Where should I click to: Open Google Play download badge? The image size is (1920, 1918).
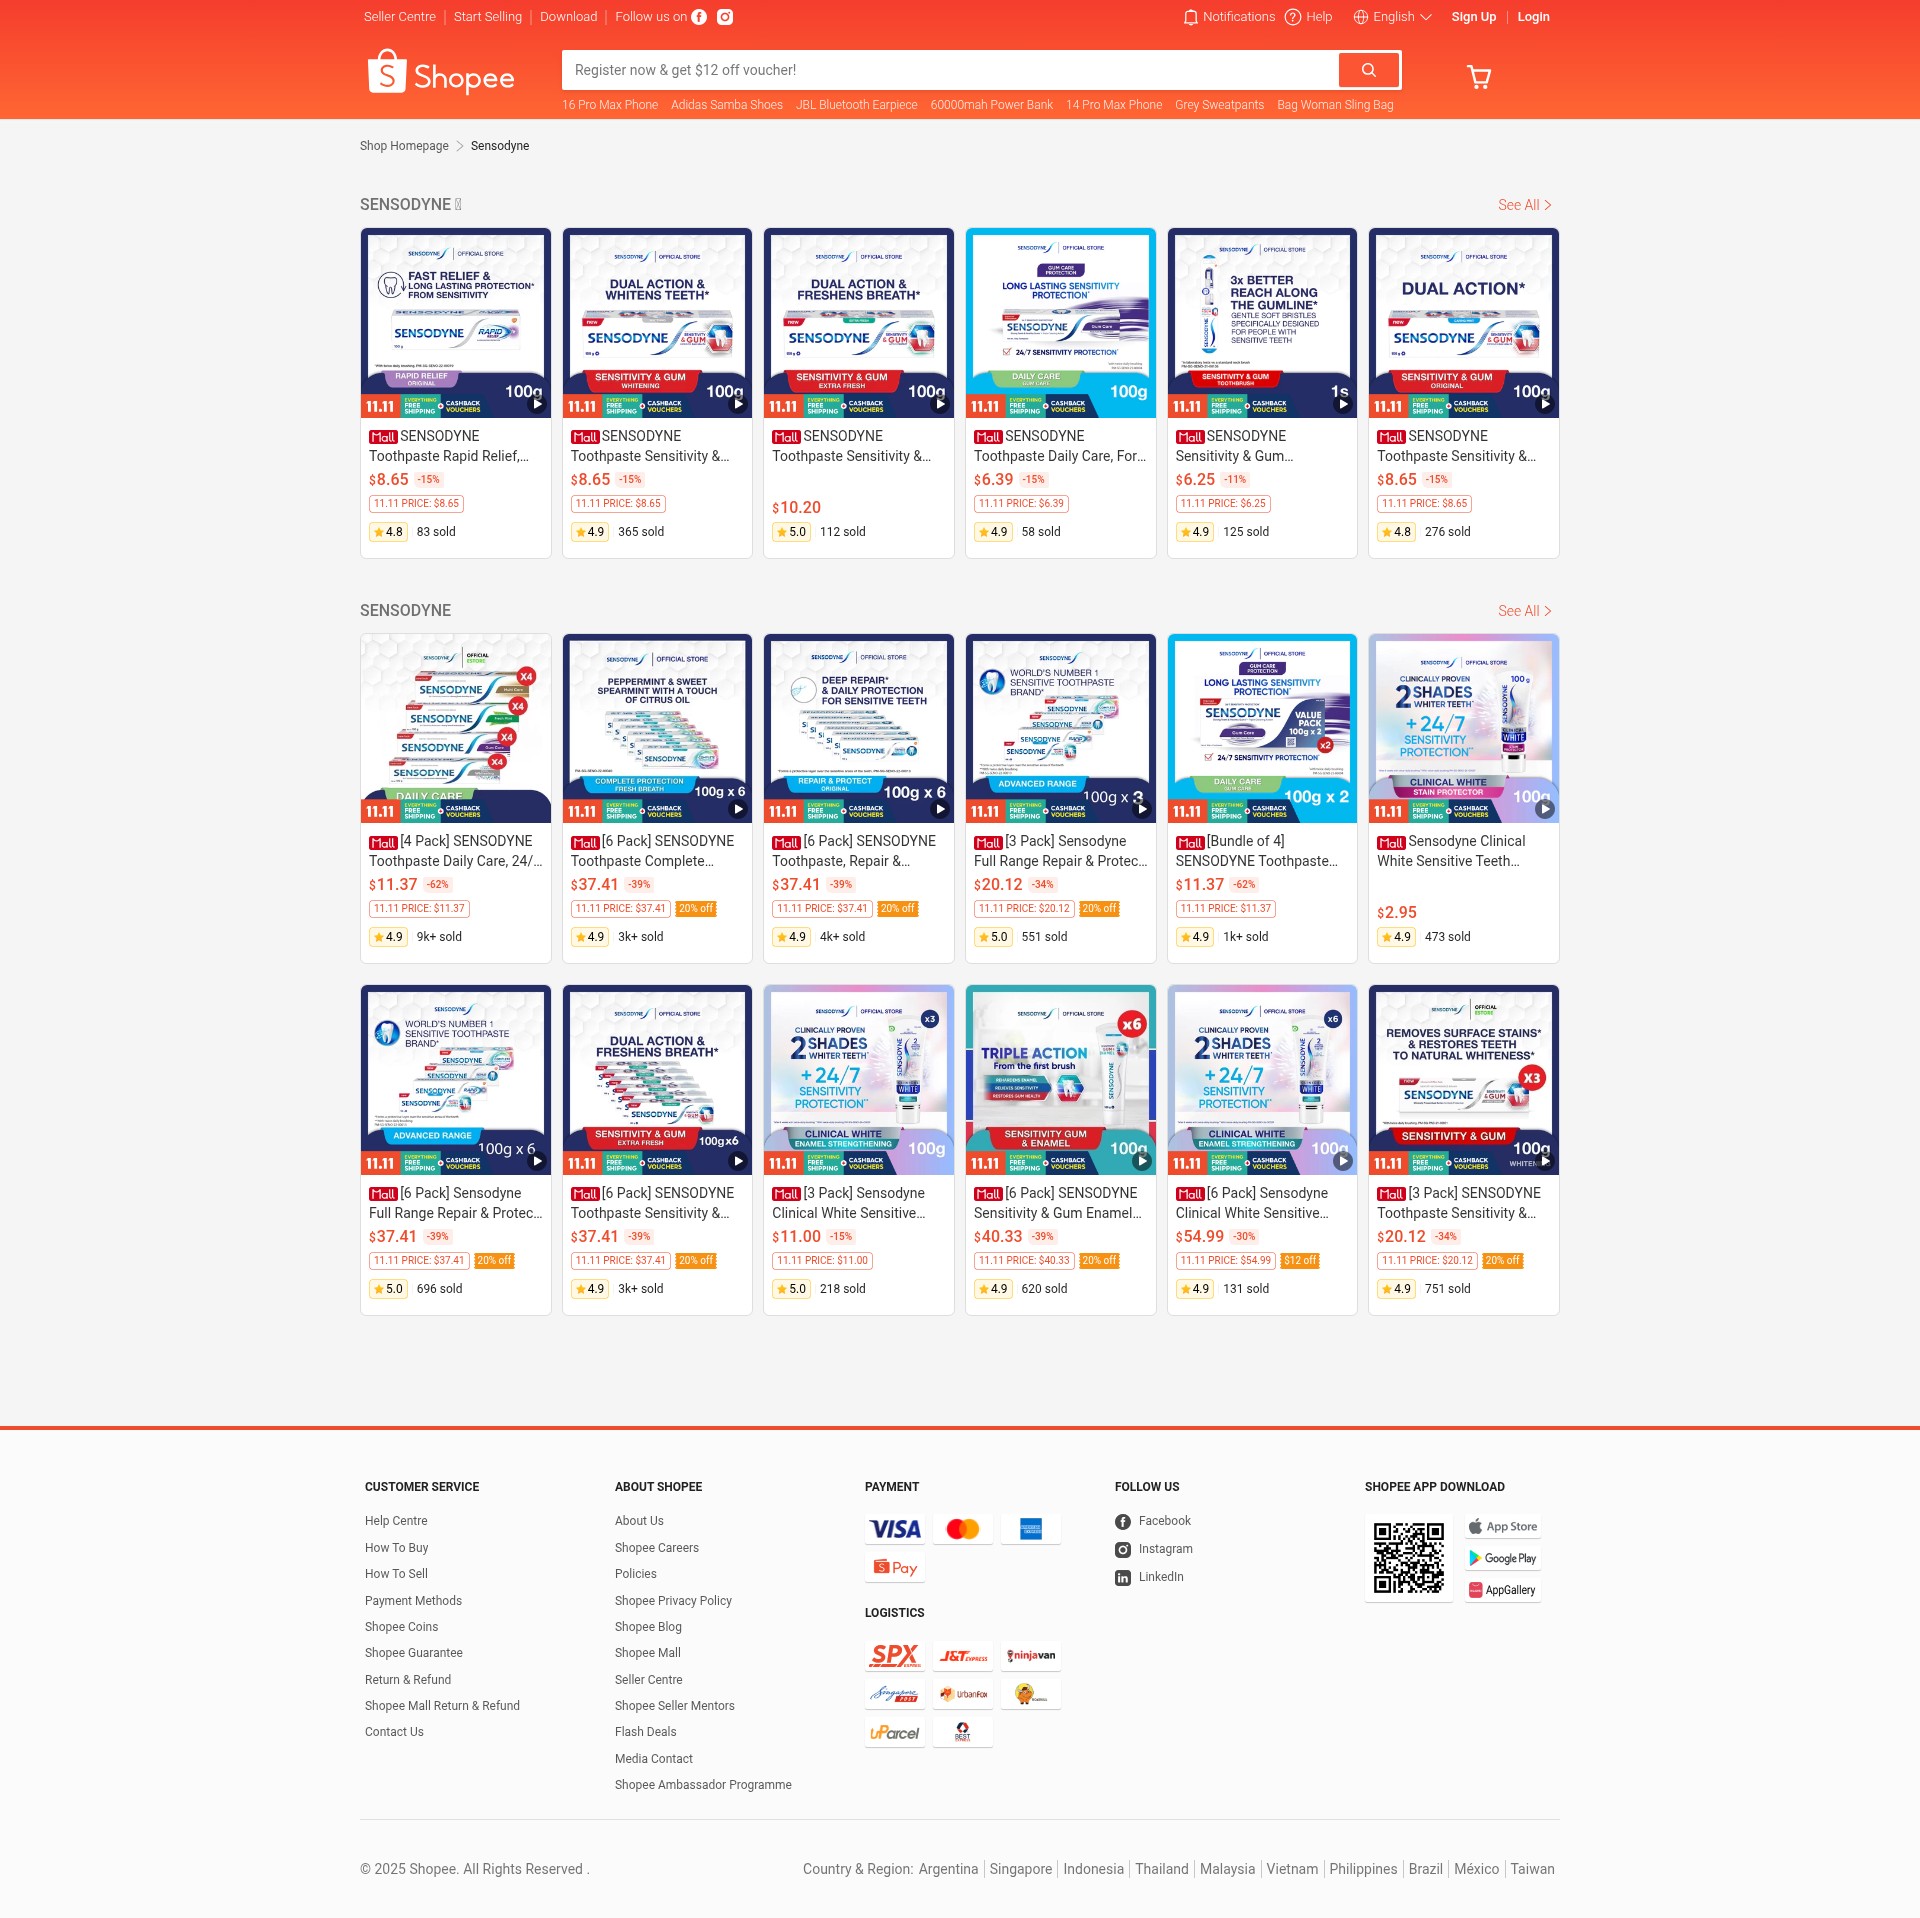1503,1558
